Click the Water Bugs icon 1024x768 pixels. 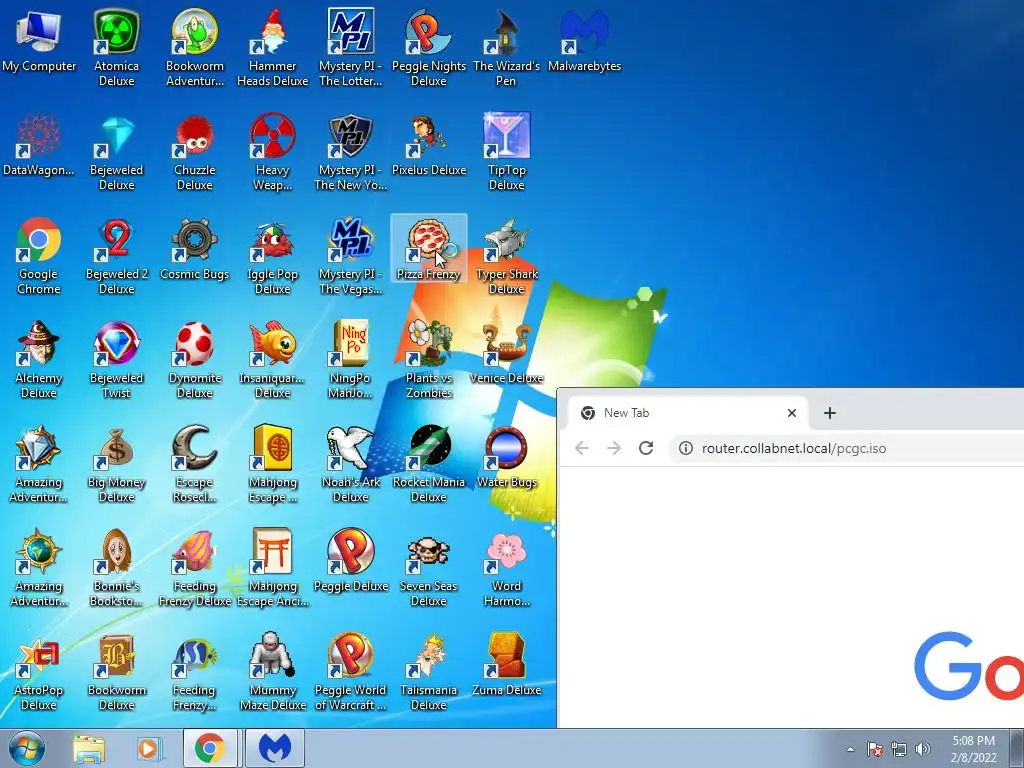tap(506, 457)
